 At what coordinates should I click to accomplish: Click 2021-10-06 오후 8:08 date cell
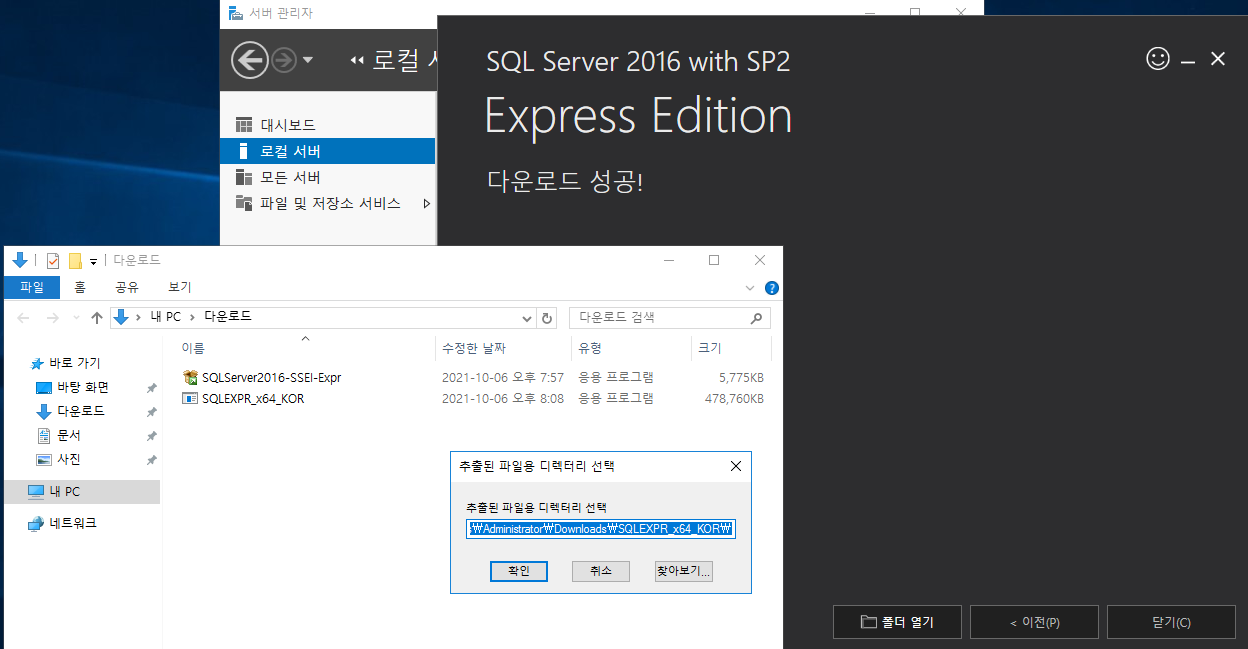point(503,398)
